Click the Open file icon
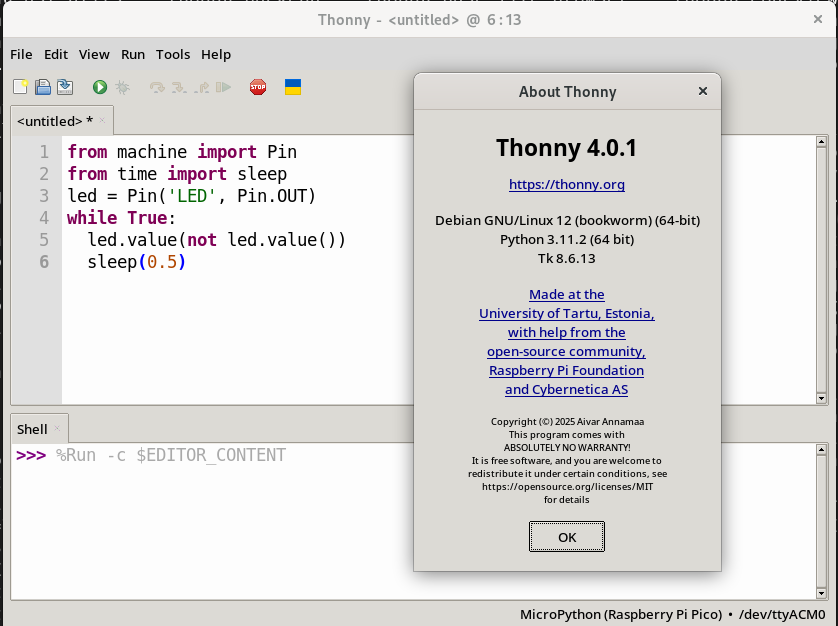Image resolution: width=838 pixels, height=626 pixels. [43, 88]
